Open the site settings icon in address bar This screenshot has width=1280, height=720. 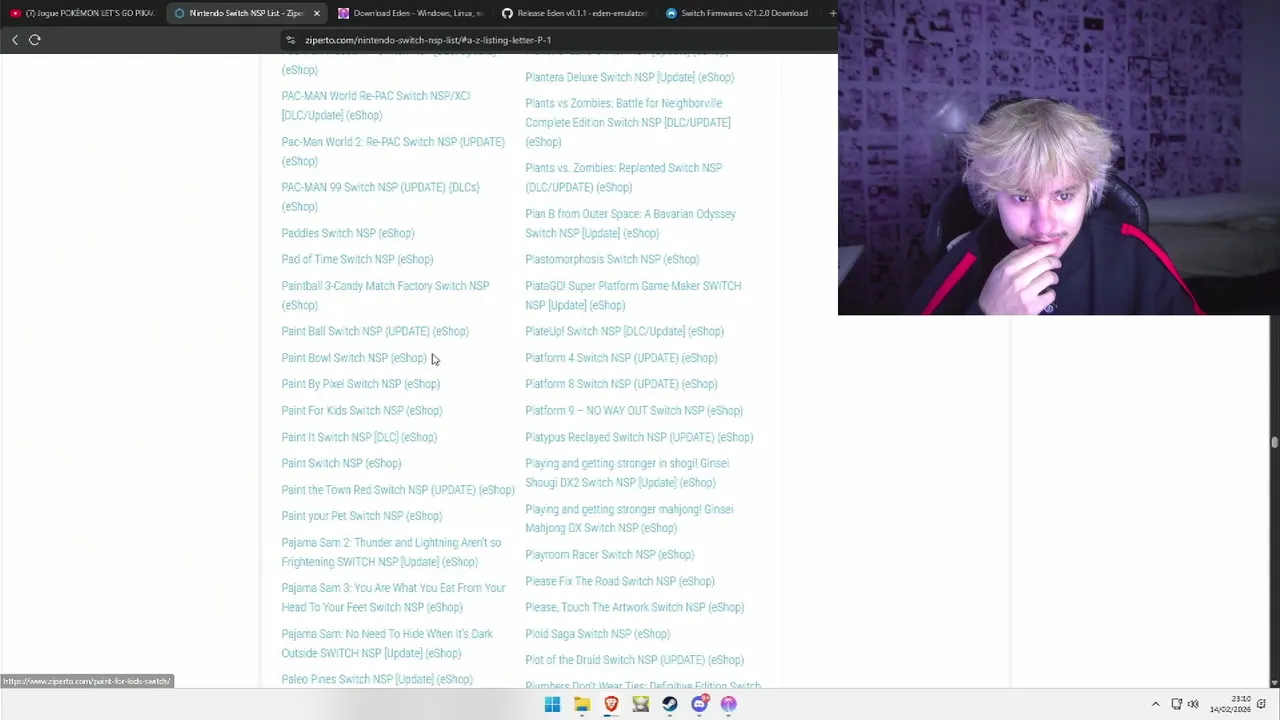[x=291, y=40]
